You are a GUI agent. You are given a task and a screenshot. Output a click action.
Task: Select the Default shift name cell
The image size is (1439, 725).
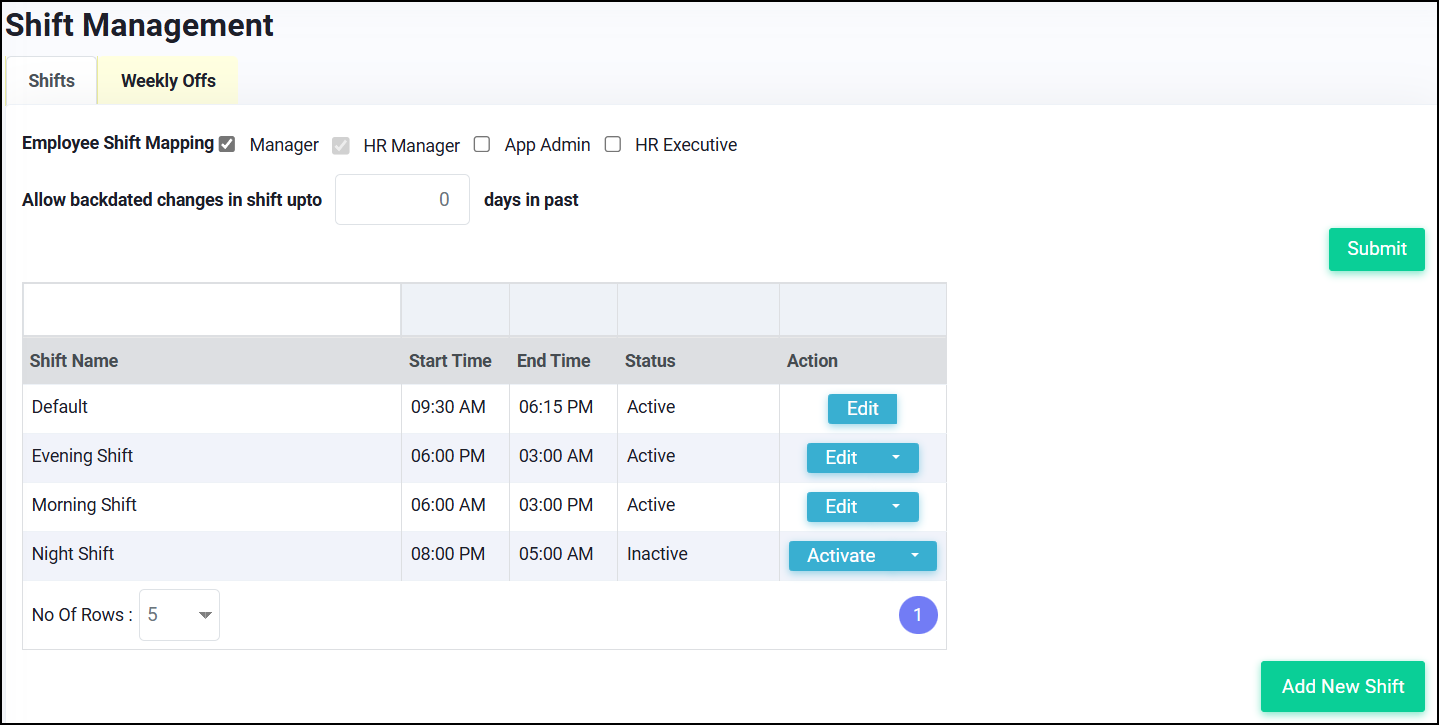pyautogui.click(x=212, y=408)
